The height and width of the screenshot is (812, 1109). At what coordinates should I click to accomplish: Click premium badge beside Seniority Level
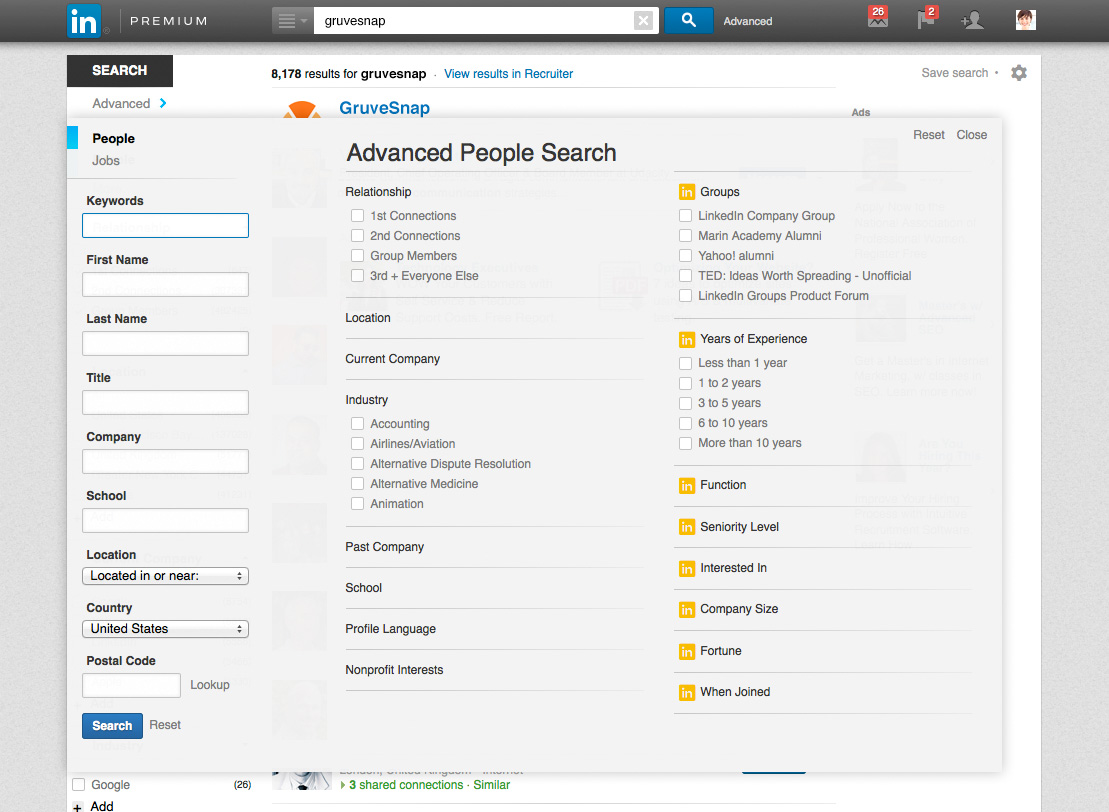(x=687, y=527)
